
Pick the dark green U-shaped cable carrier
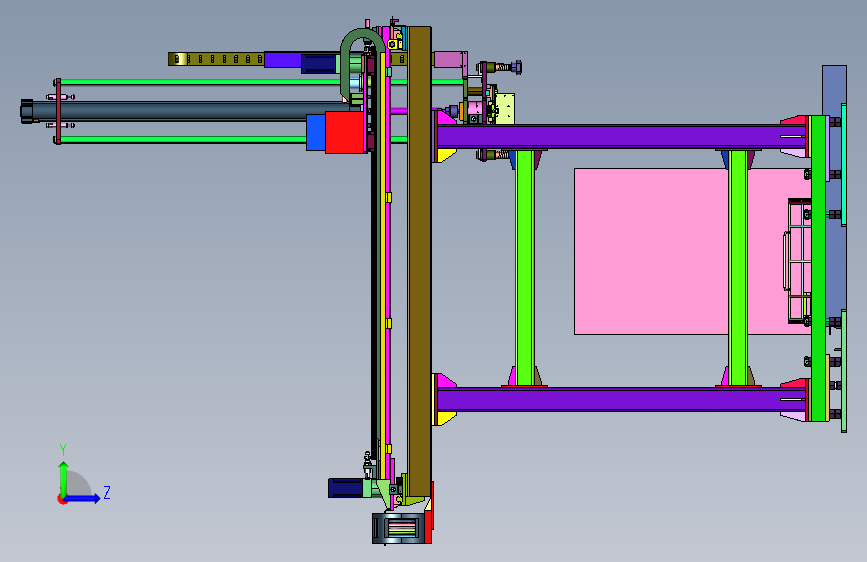tap(362, 64)
